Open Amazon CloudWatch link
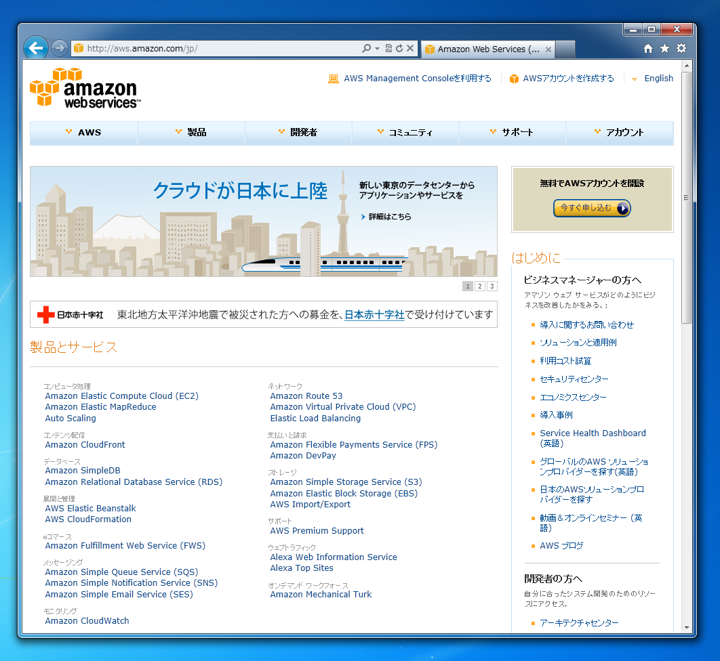 click(x=87, y=621)
